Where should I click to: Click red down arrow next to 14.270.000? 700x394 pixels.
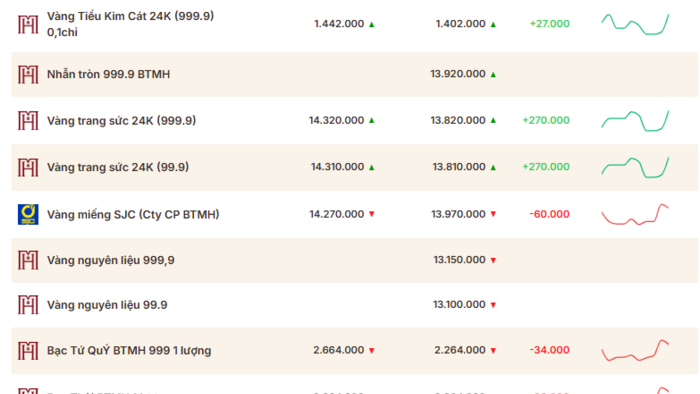click(x=371, y=214)
